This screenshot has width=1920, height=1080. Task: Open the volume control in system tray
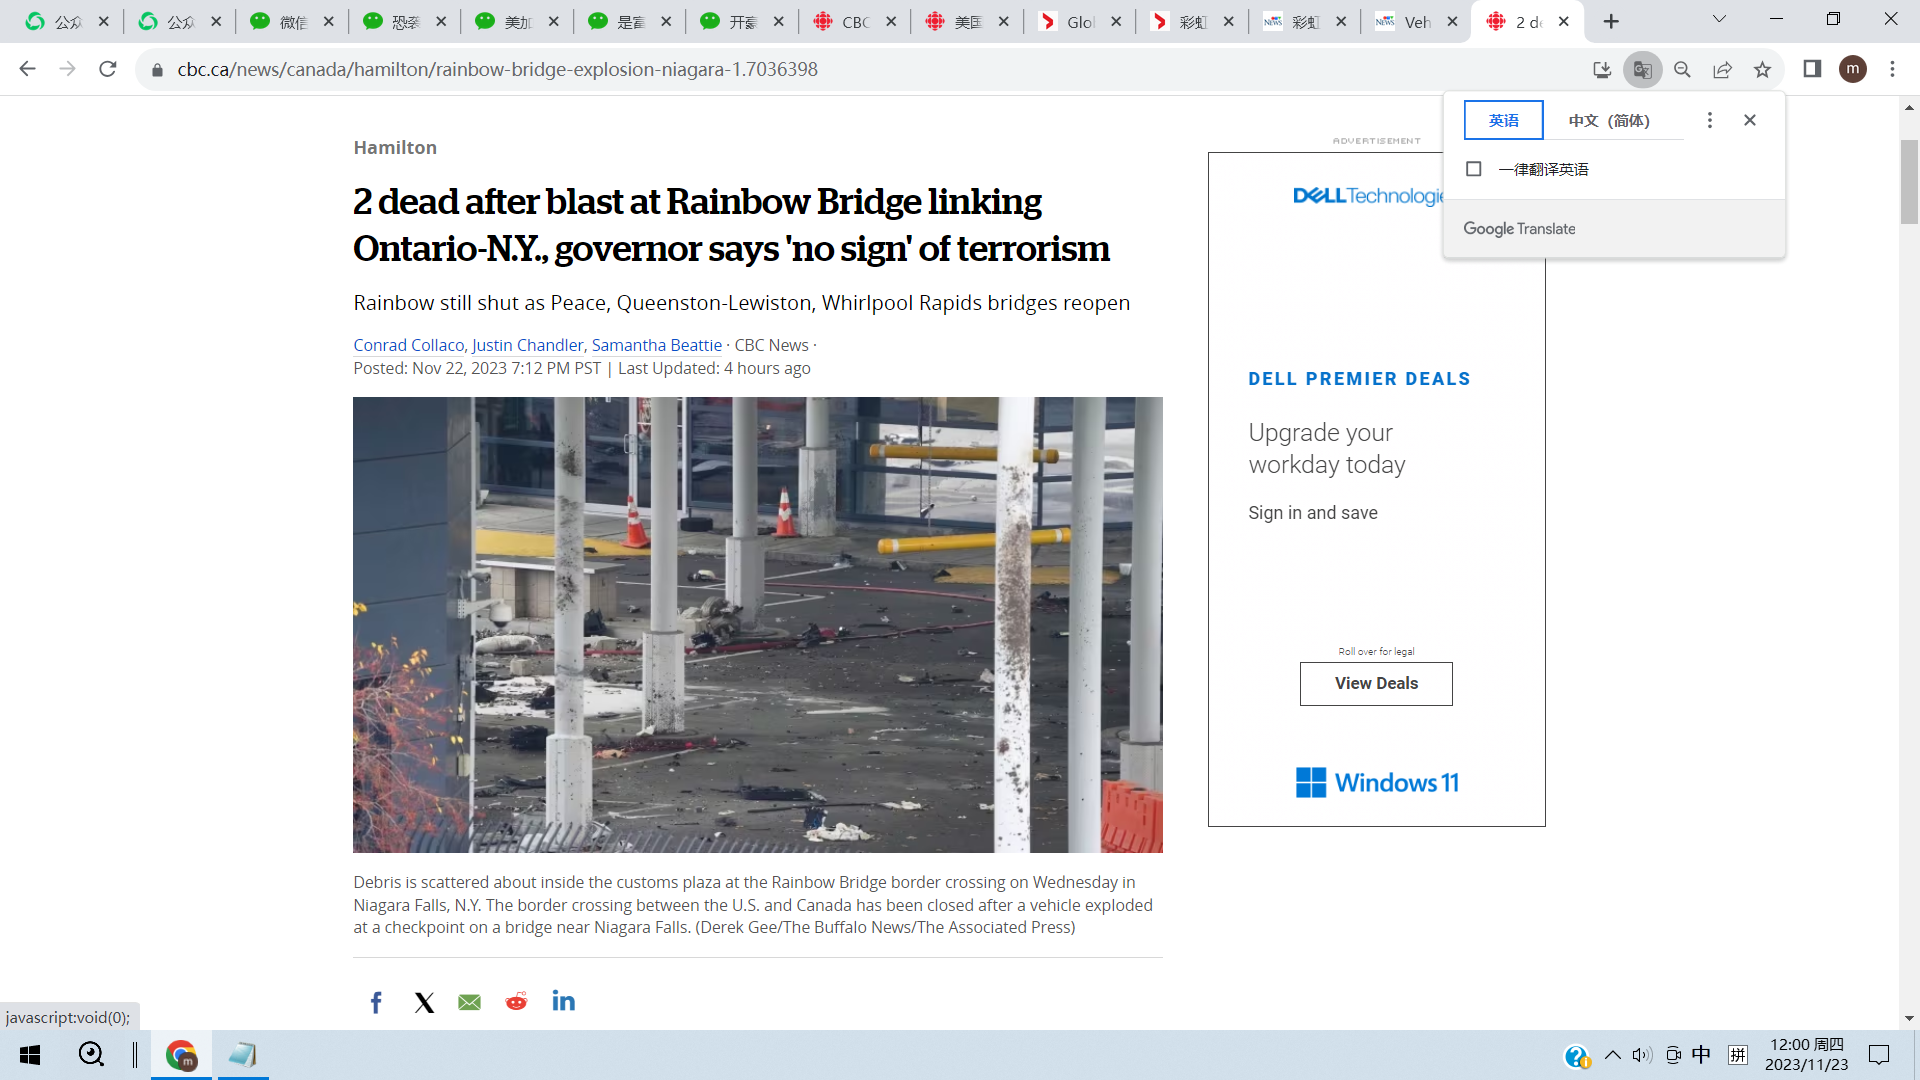tap(1642, 1055)
